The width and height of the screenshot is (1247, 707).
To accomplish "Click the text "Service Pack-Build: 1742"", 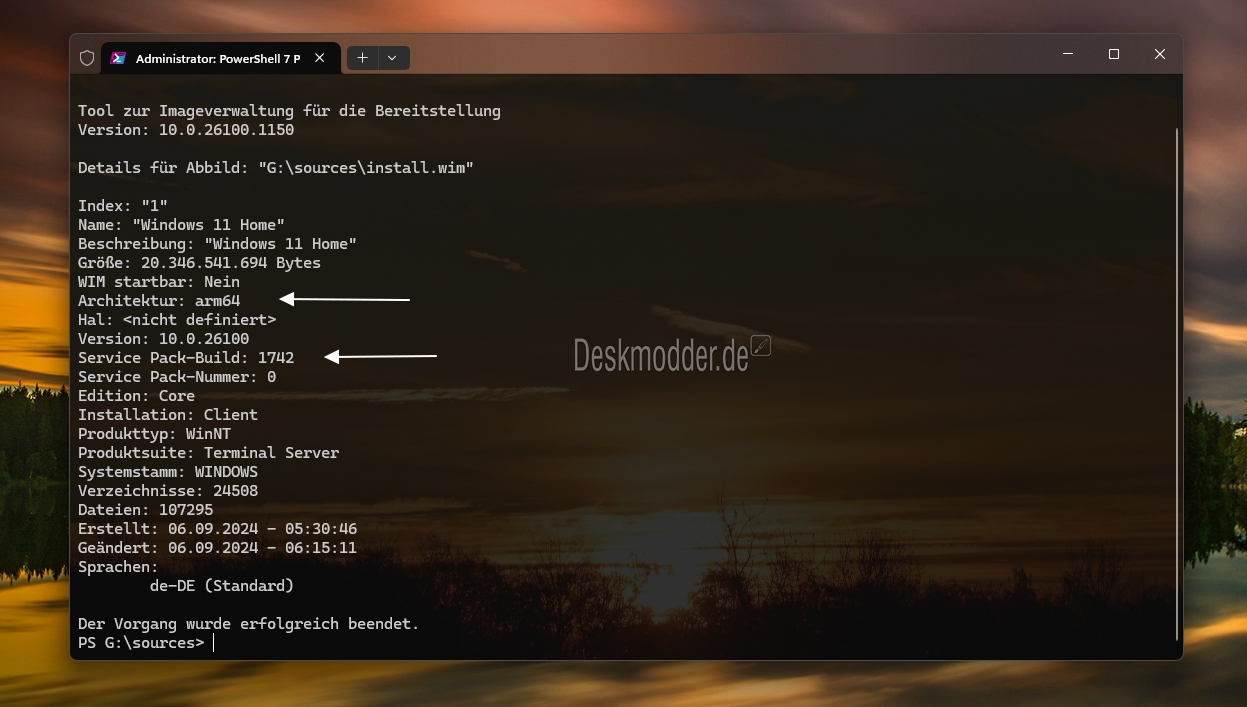I will tap(186, 357).
